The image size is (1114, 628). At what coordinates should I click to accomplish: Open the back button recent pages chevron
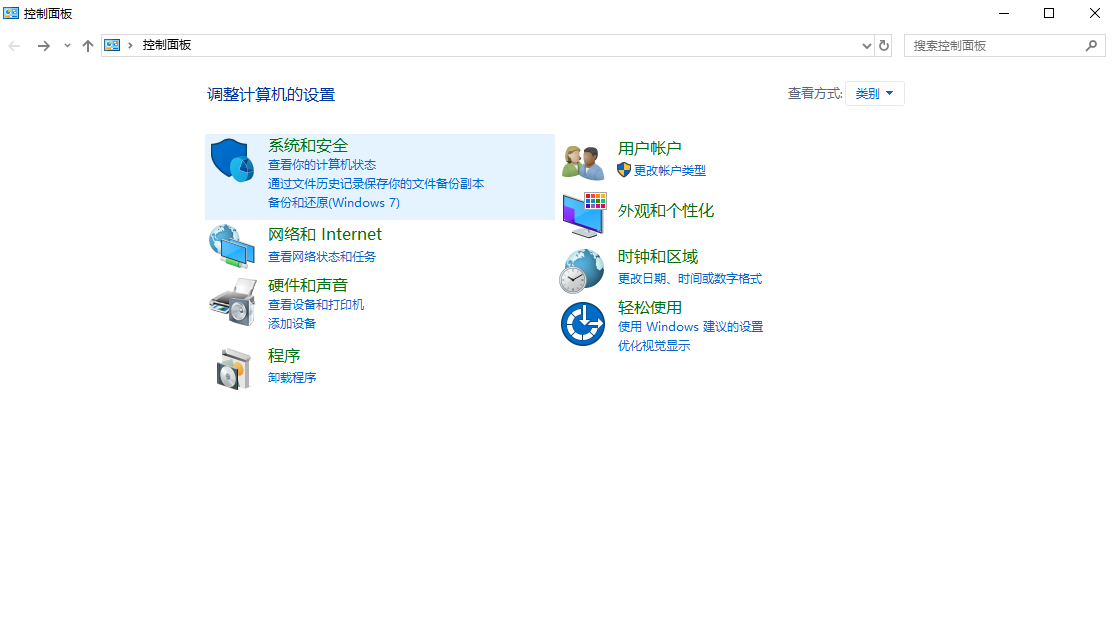[x=66, y=45]
